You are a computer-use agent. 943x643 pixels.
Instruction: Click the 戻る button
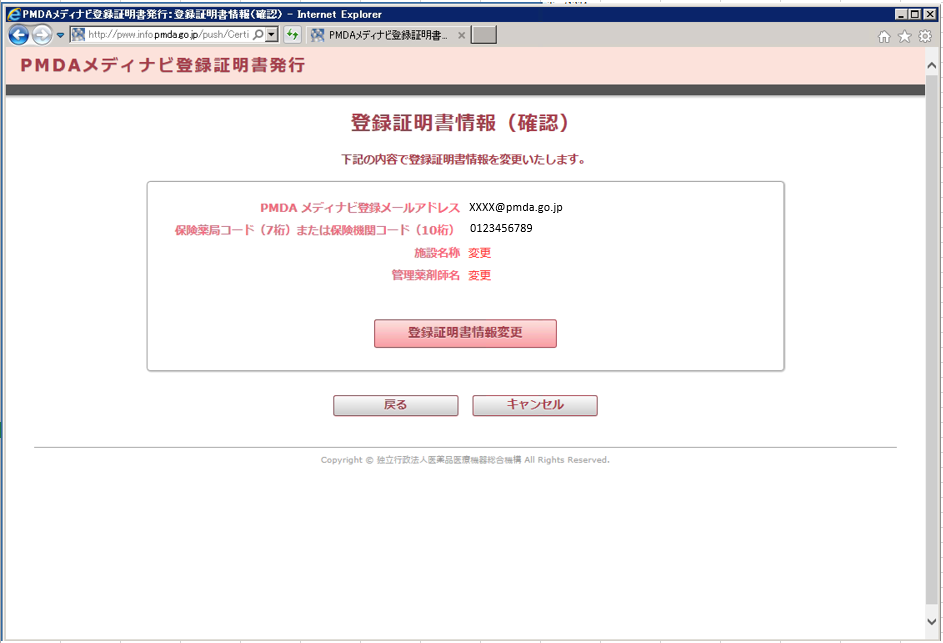pyautogui.click(x=396, y=405)
